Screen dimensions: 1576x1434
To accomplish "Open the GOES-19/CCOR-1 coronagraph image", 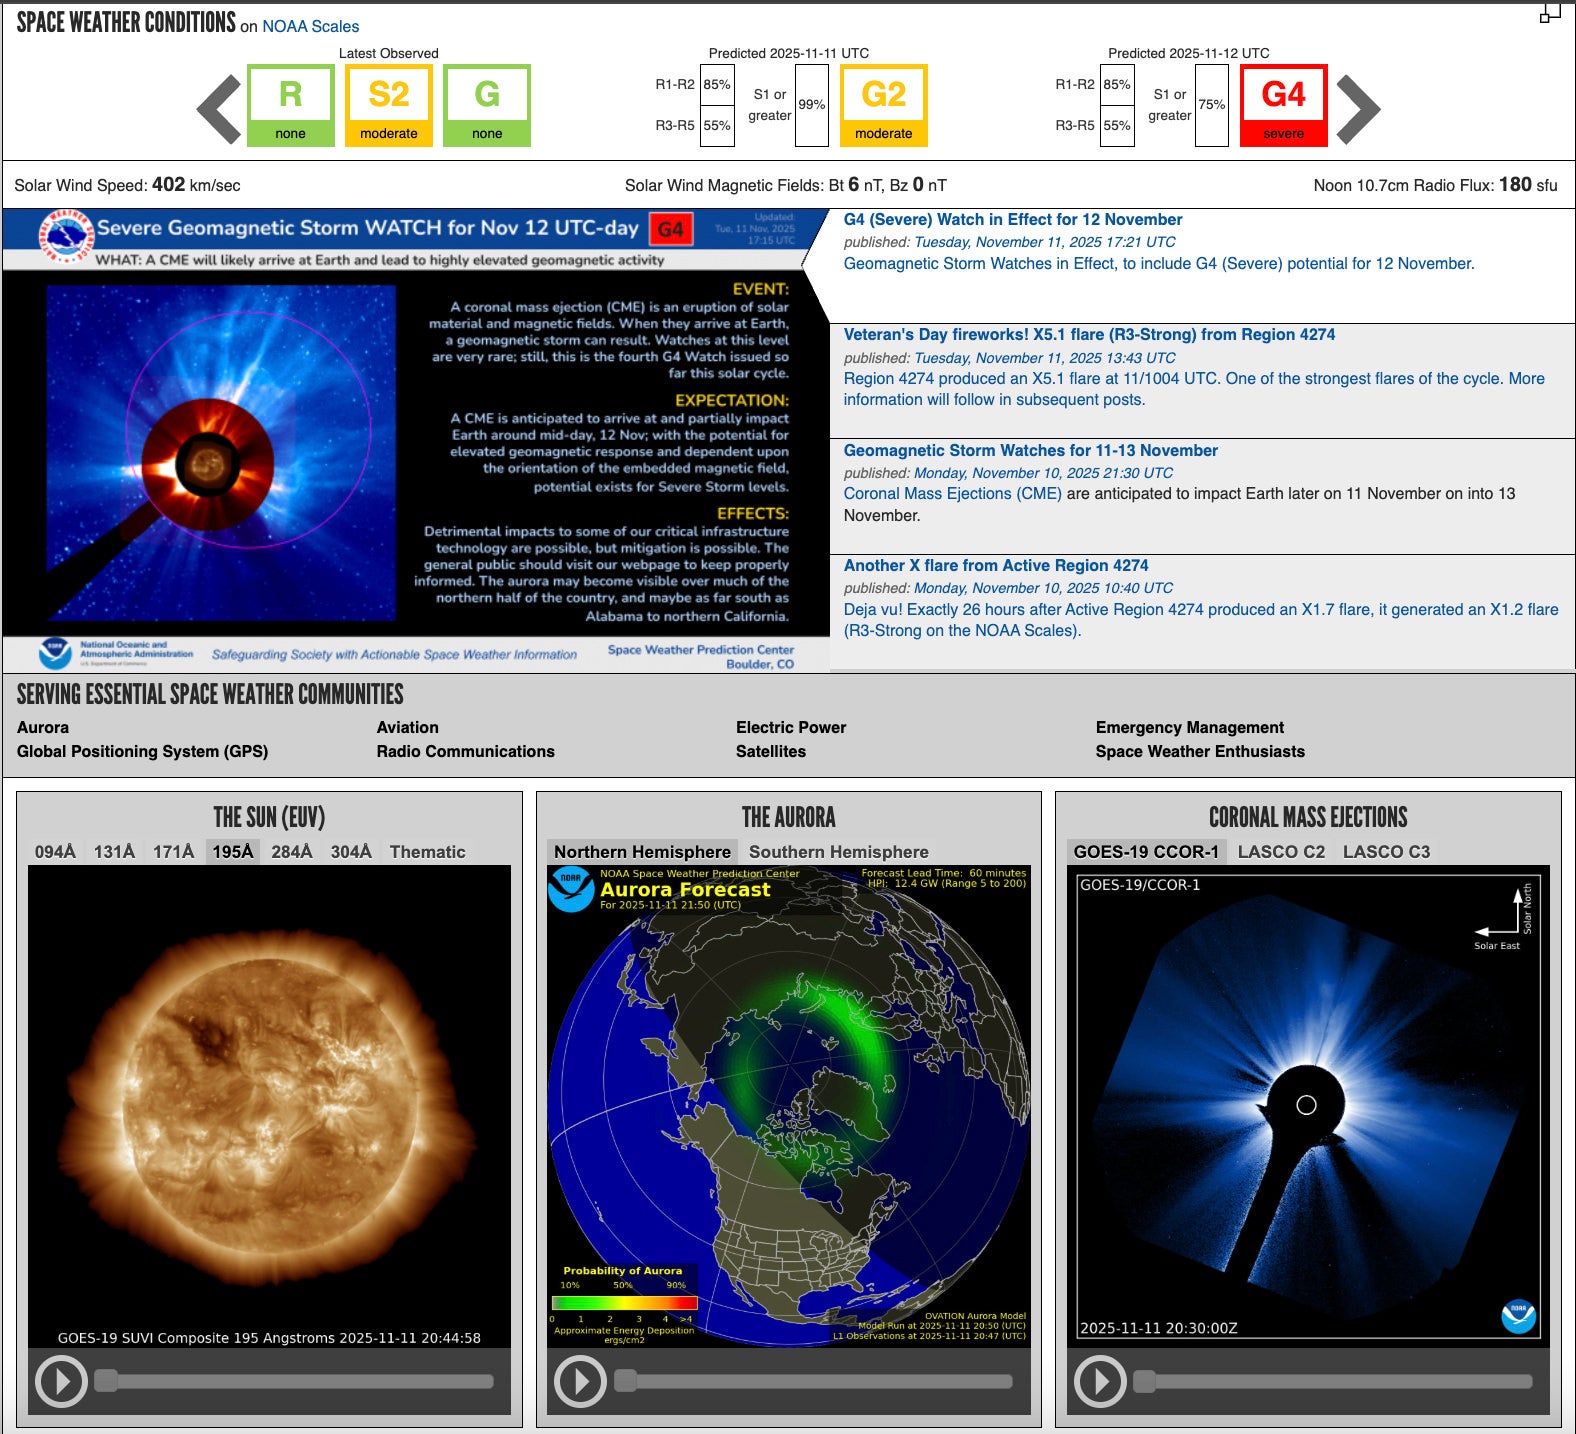I will point(1308,1106).
